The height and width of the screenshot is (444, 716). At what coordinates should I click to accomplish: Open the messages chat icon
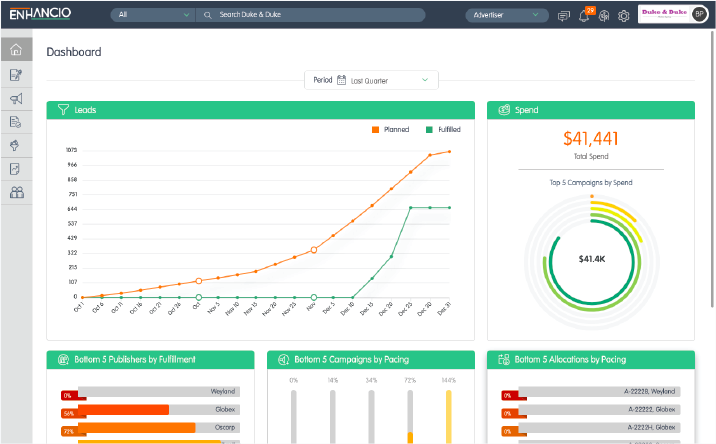pos(563,16)
